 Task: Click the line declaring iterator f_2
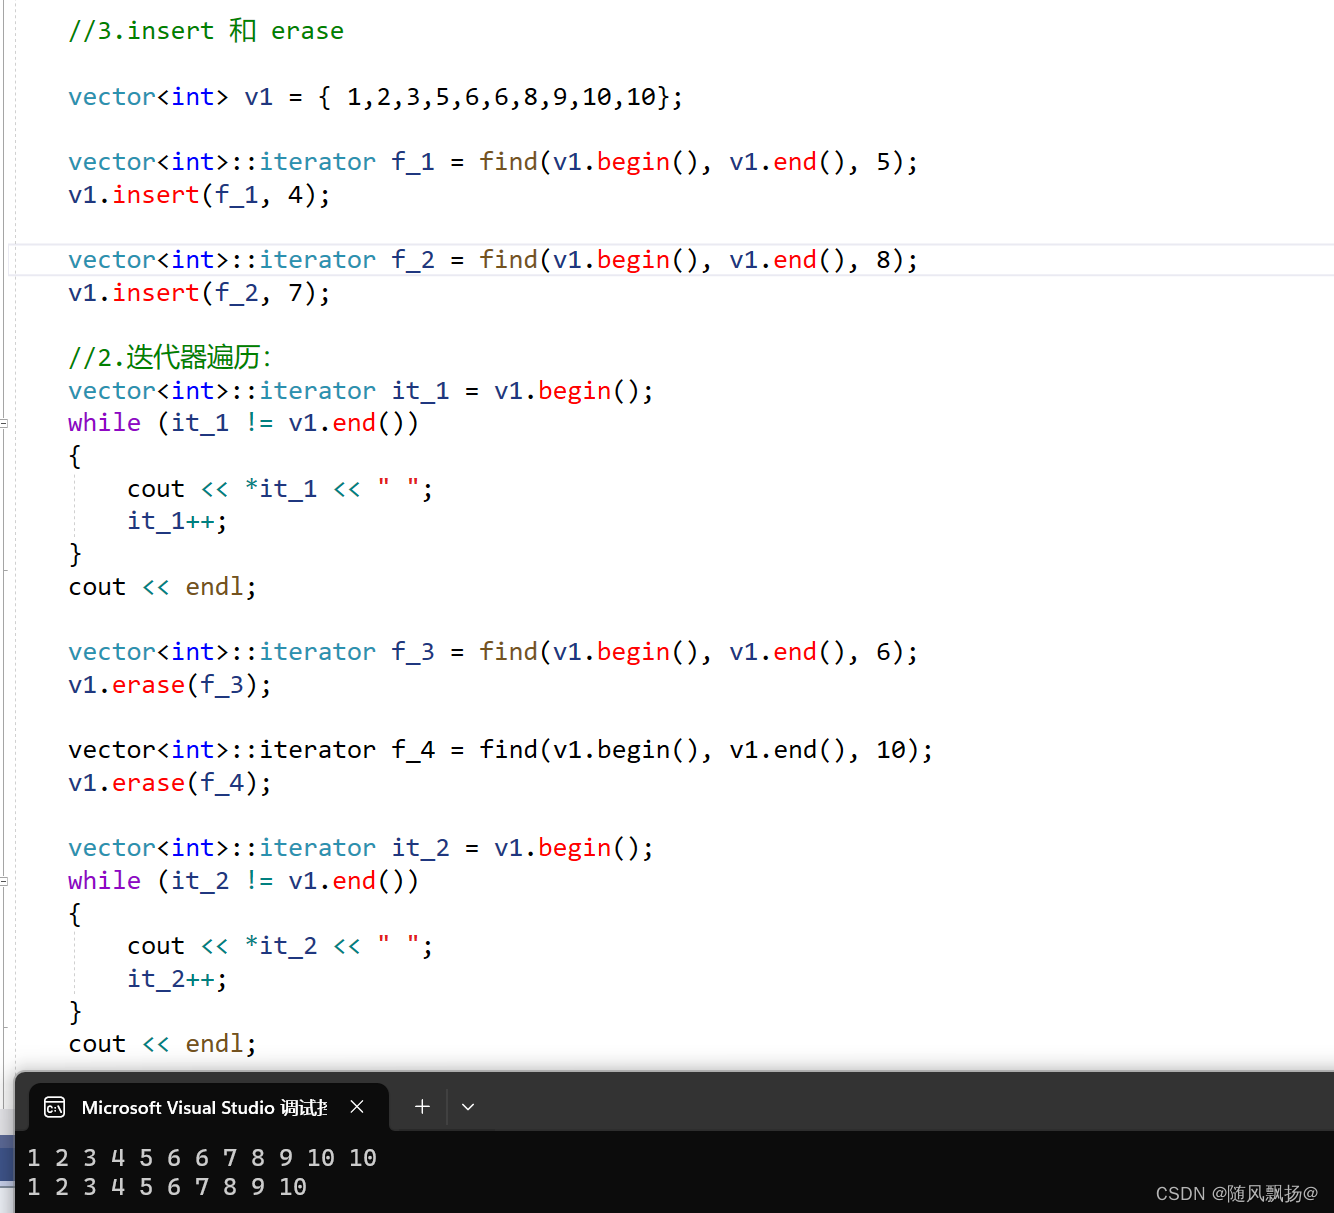(x=493, y=260)
